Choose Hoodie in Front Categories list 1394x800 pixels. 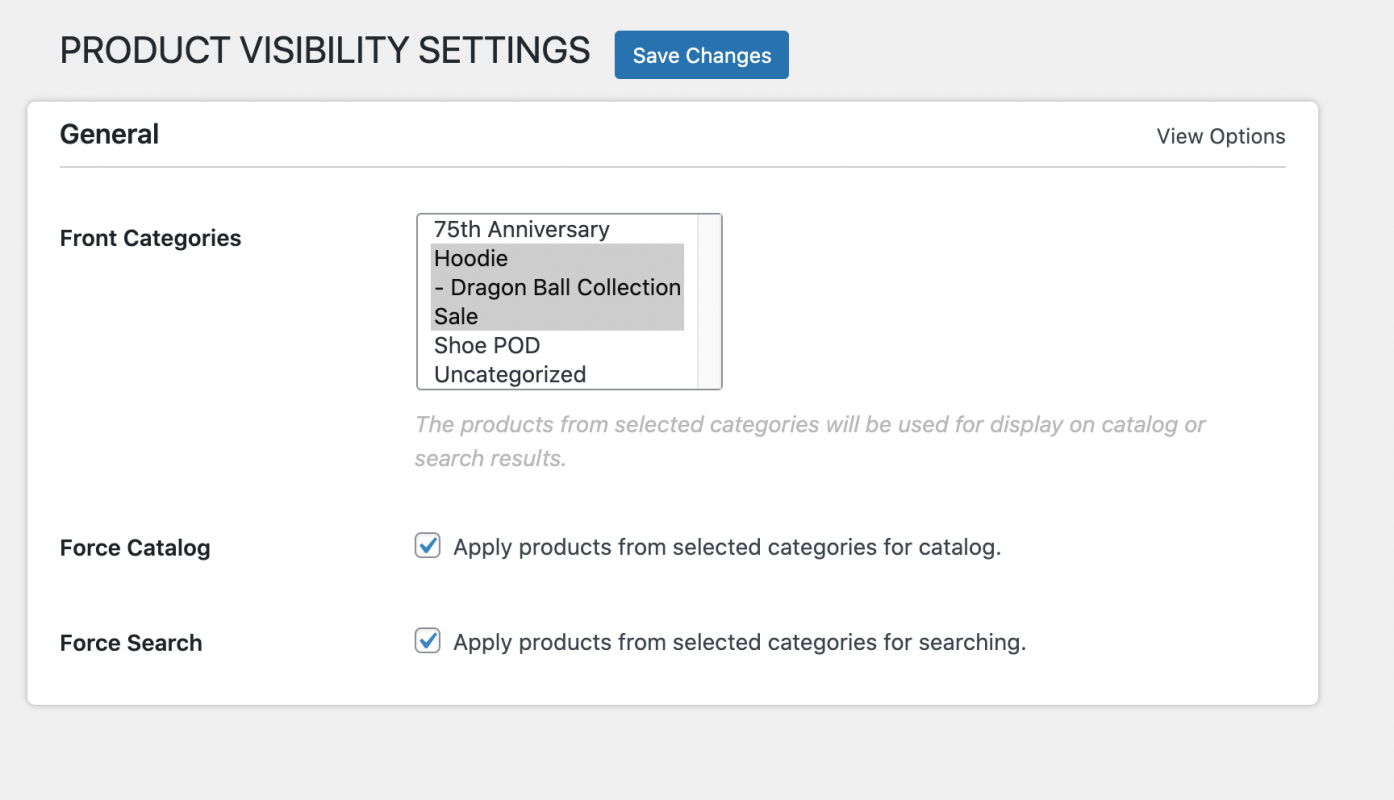471,258
